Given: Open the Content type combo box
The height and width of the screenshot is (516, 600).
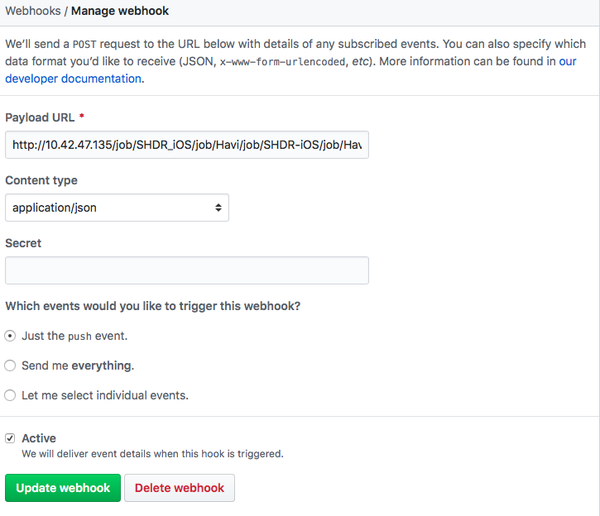Looking at the screenshot, I should tap(117, 208).
